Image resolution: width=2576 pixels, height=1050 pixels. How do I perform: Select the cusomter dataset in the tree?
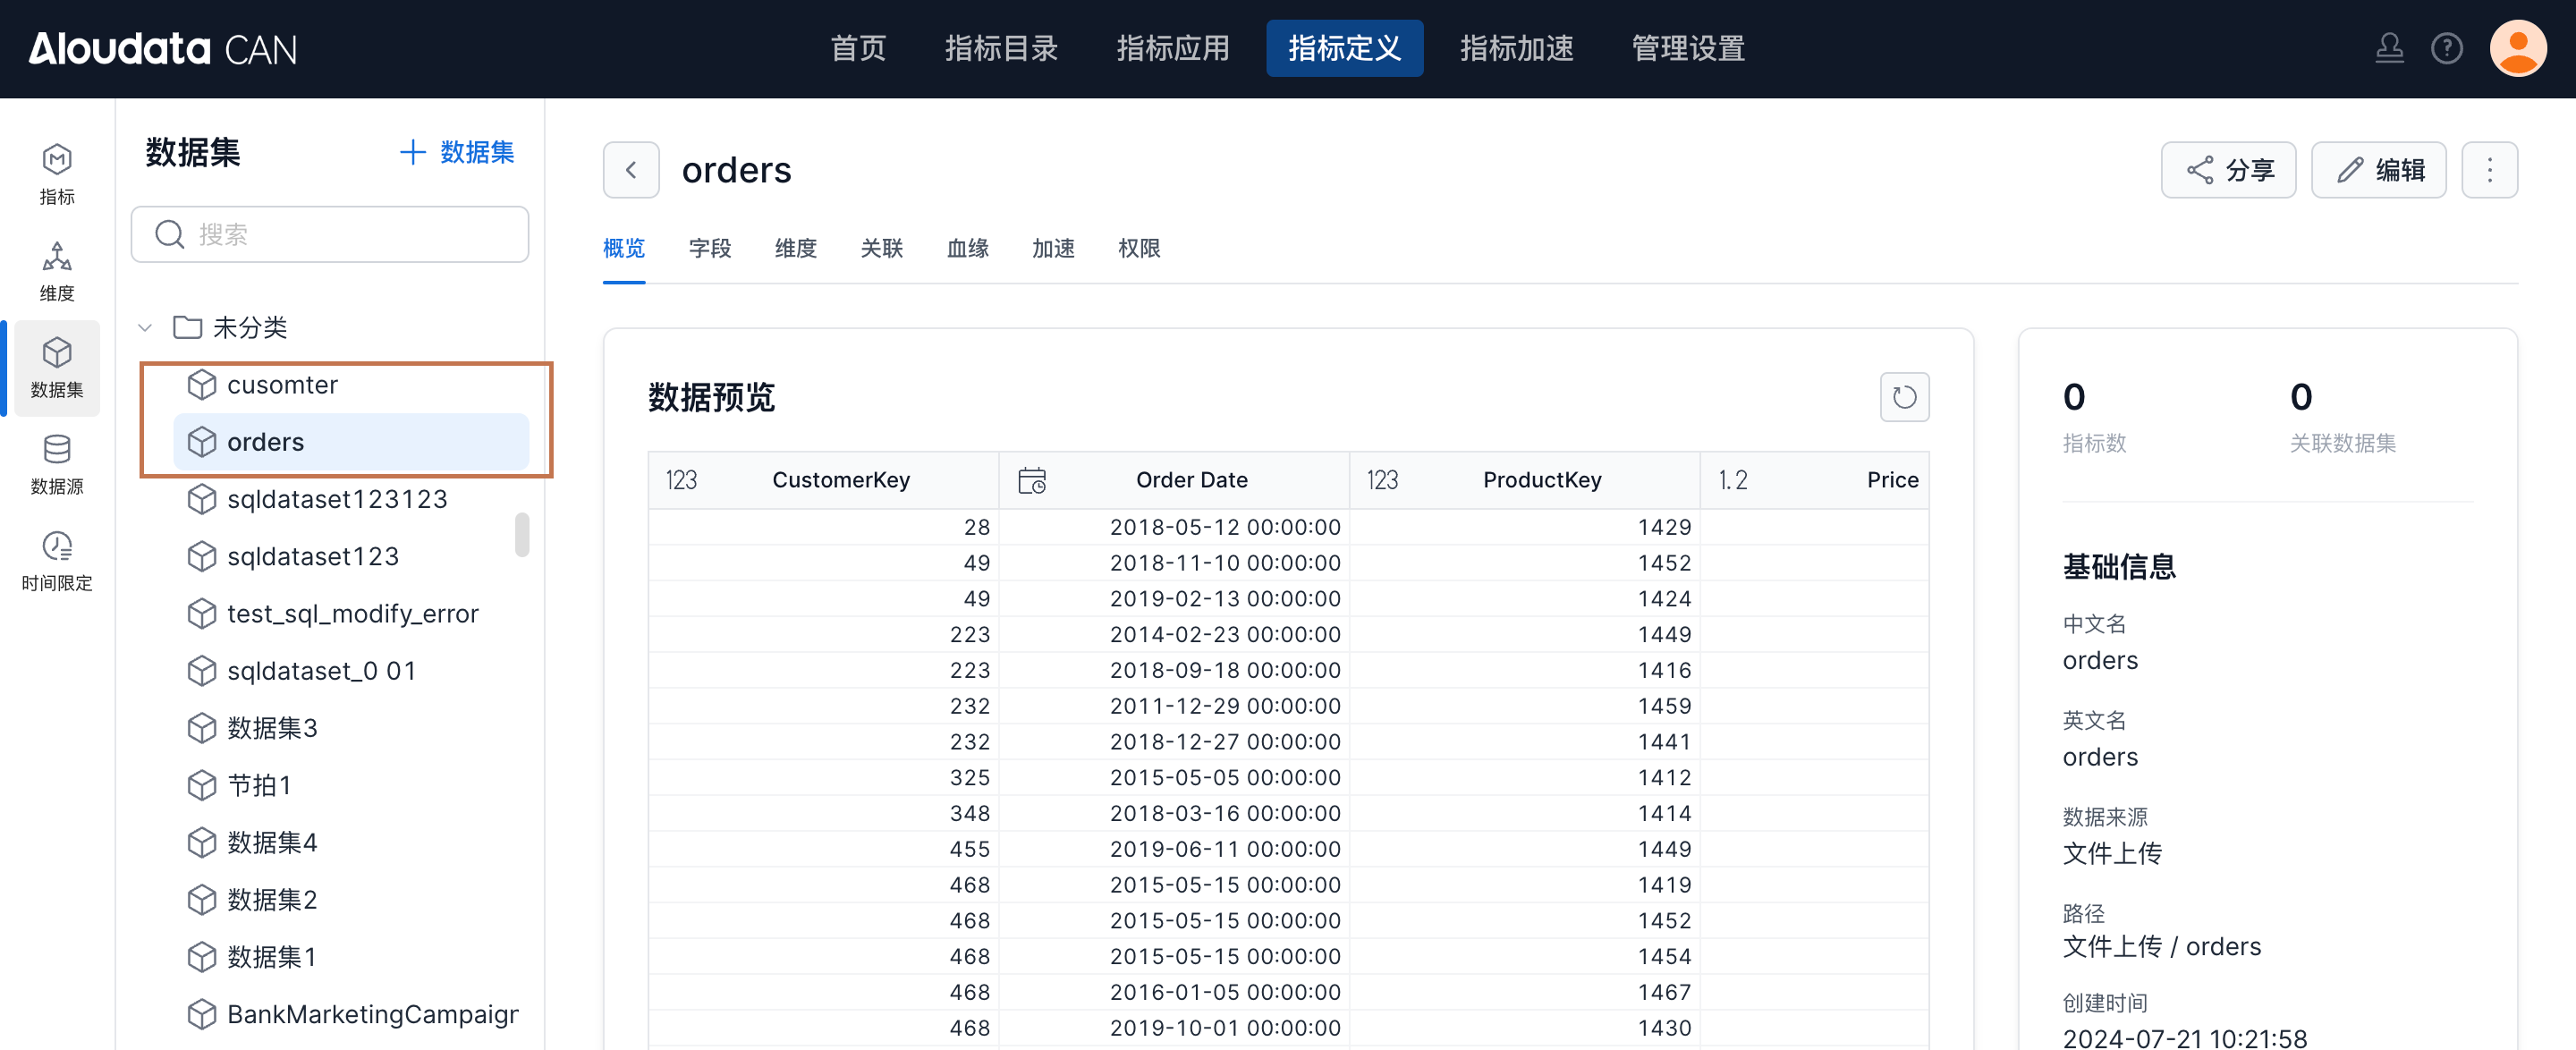pos(282,384)
